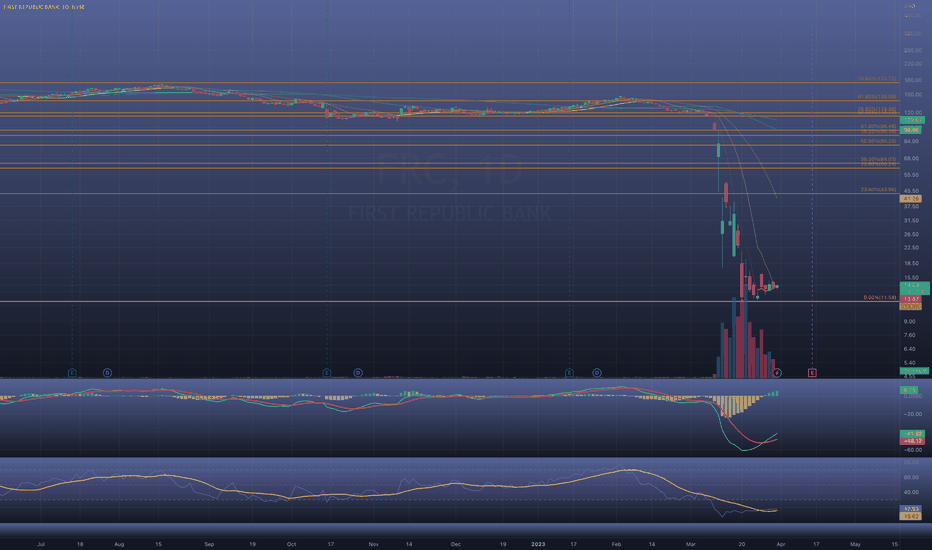Click the Jul label on time axis
The height and width of the screenshot is (550, 932).
click(x=40, y=544)
